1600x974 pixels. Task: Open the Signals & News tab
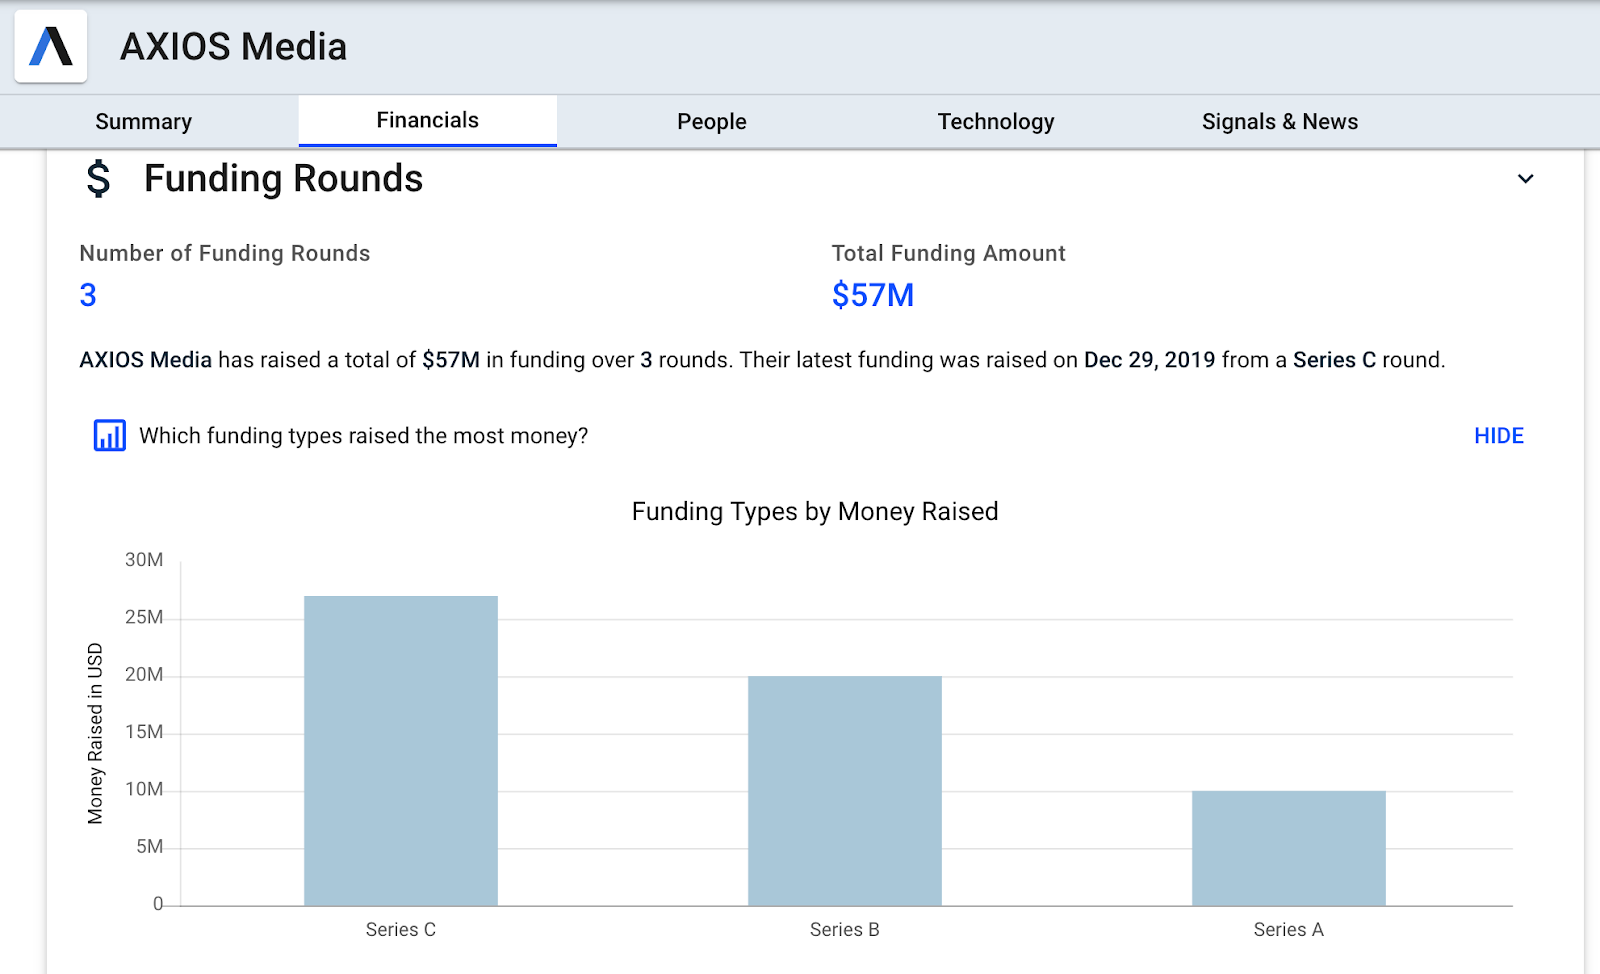point(1280,122)
